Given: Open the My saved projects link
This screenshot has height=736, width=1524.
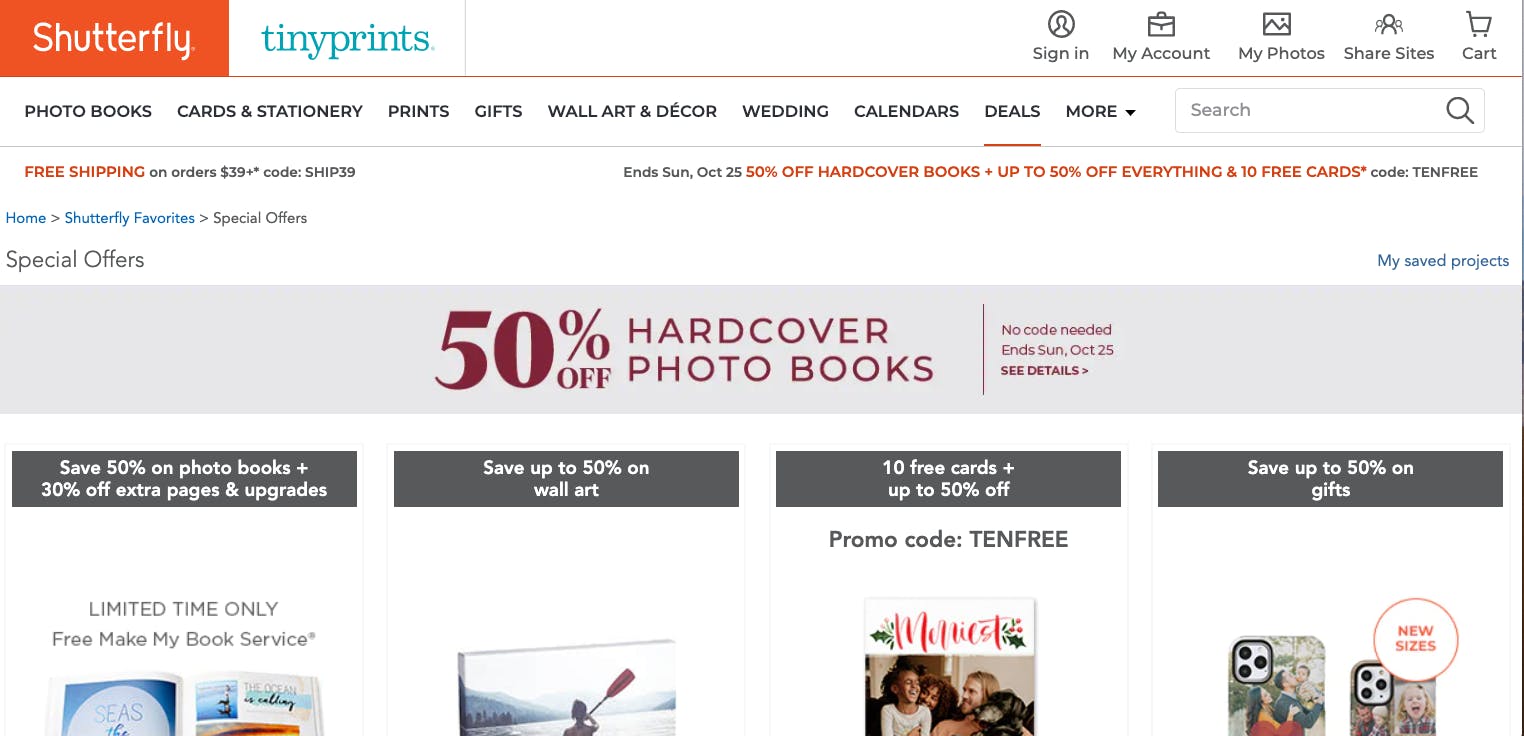Looking at the screenshot, I should [x=1443, y=261].
